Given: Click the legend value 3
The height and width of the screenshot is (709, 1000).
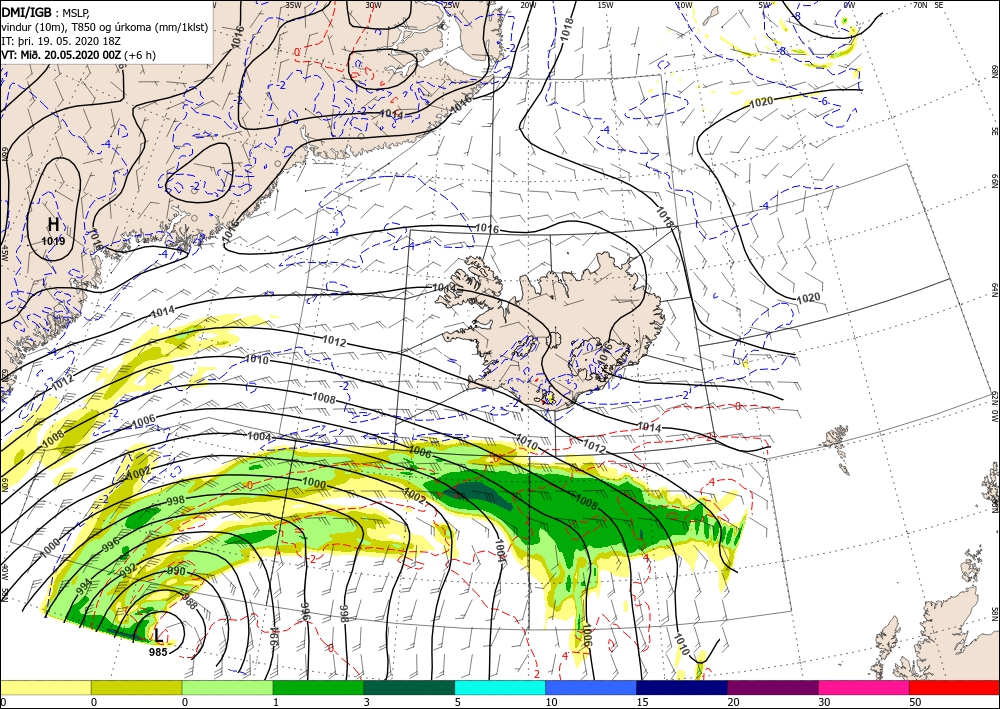Looking at the screenshot, I should 366,703.
